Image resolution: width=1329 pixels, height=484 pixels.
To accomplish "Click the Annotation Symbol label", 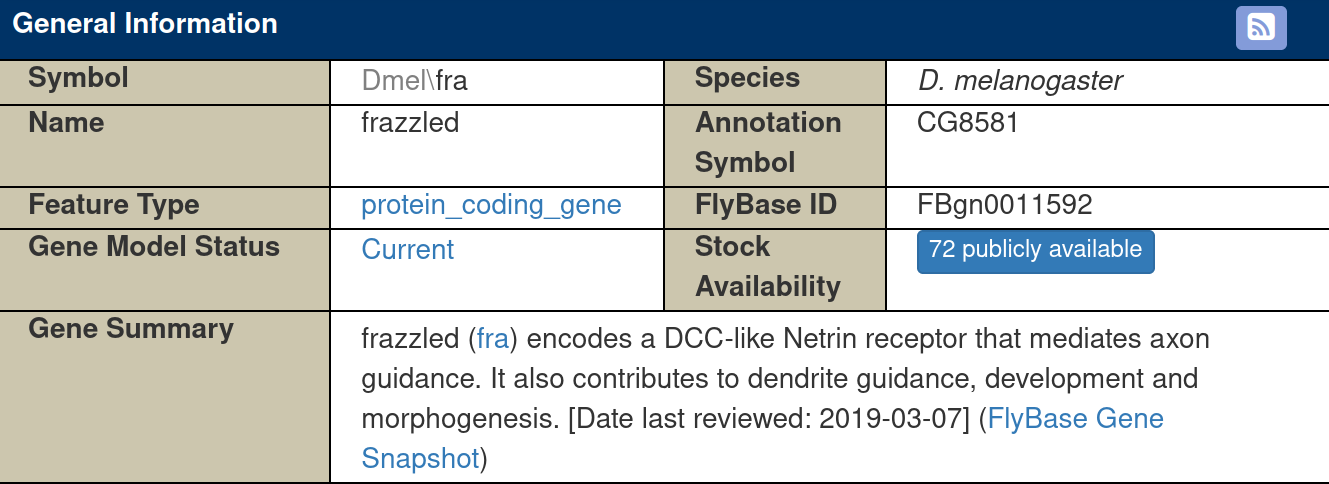I will [x=768, y=143].
